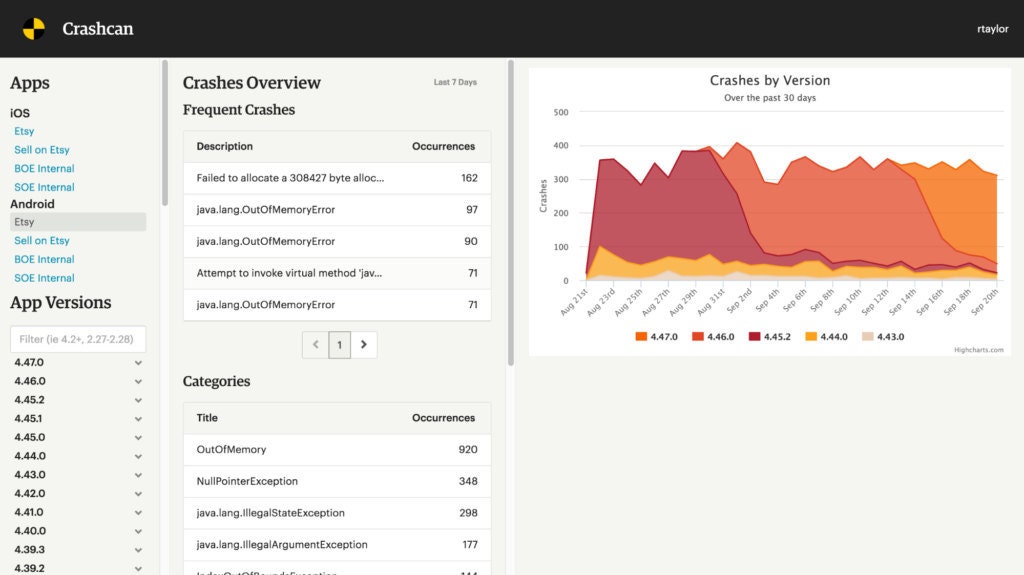
Task: Open BOE Internal under Android
Action: point(44,259)
